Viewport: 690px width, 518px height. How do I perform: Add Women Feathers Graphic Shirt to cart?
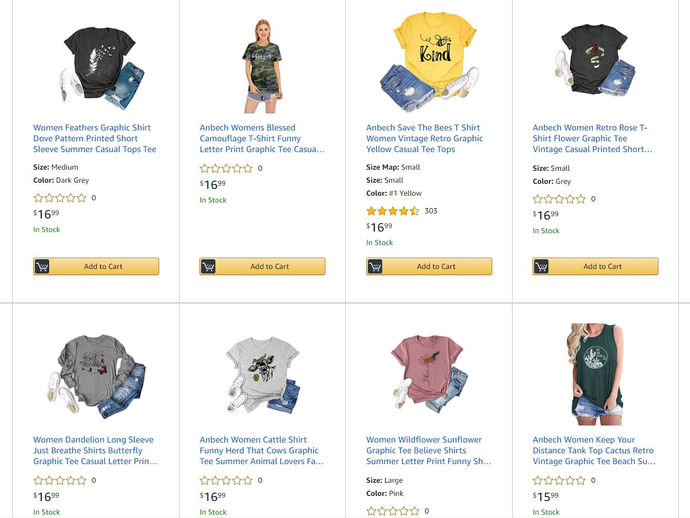coord(103,267)
